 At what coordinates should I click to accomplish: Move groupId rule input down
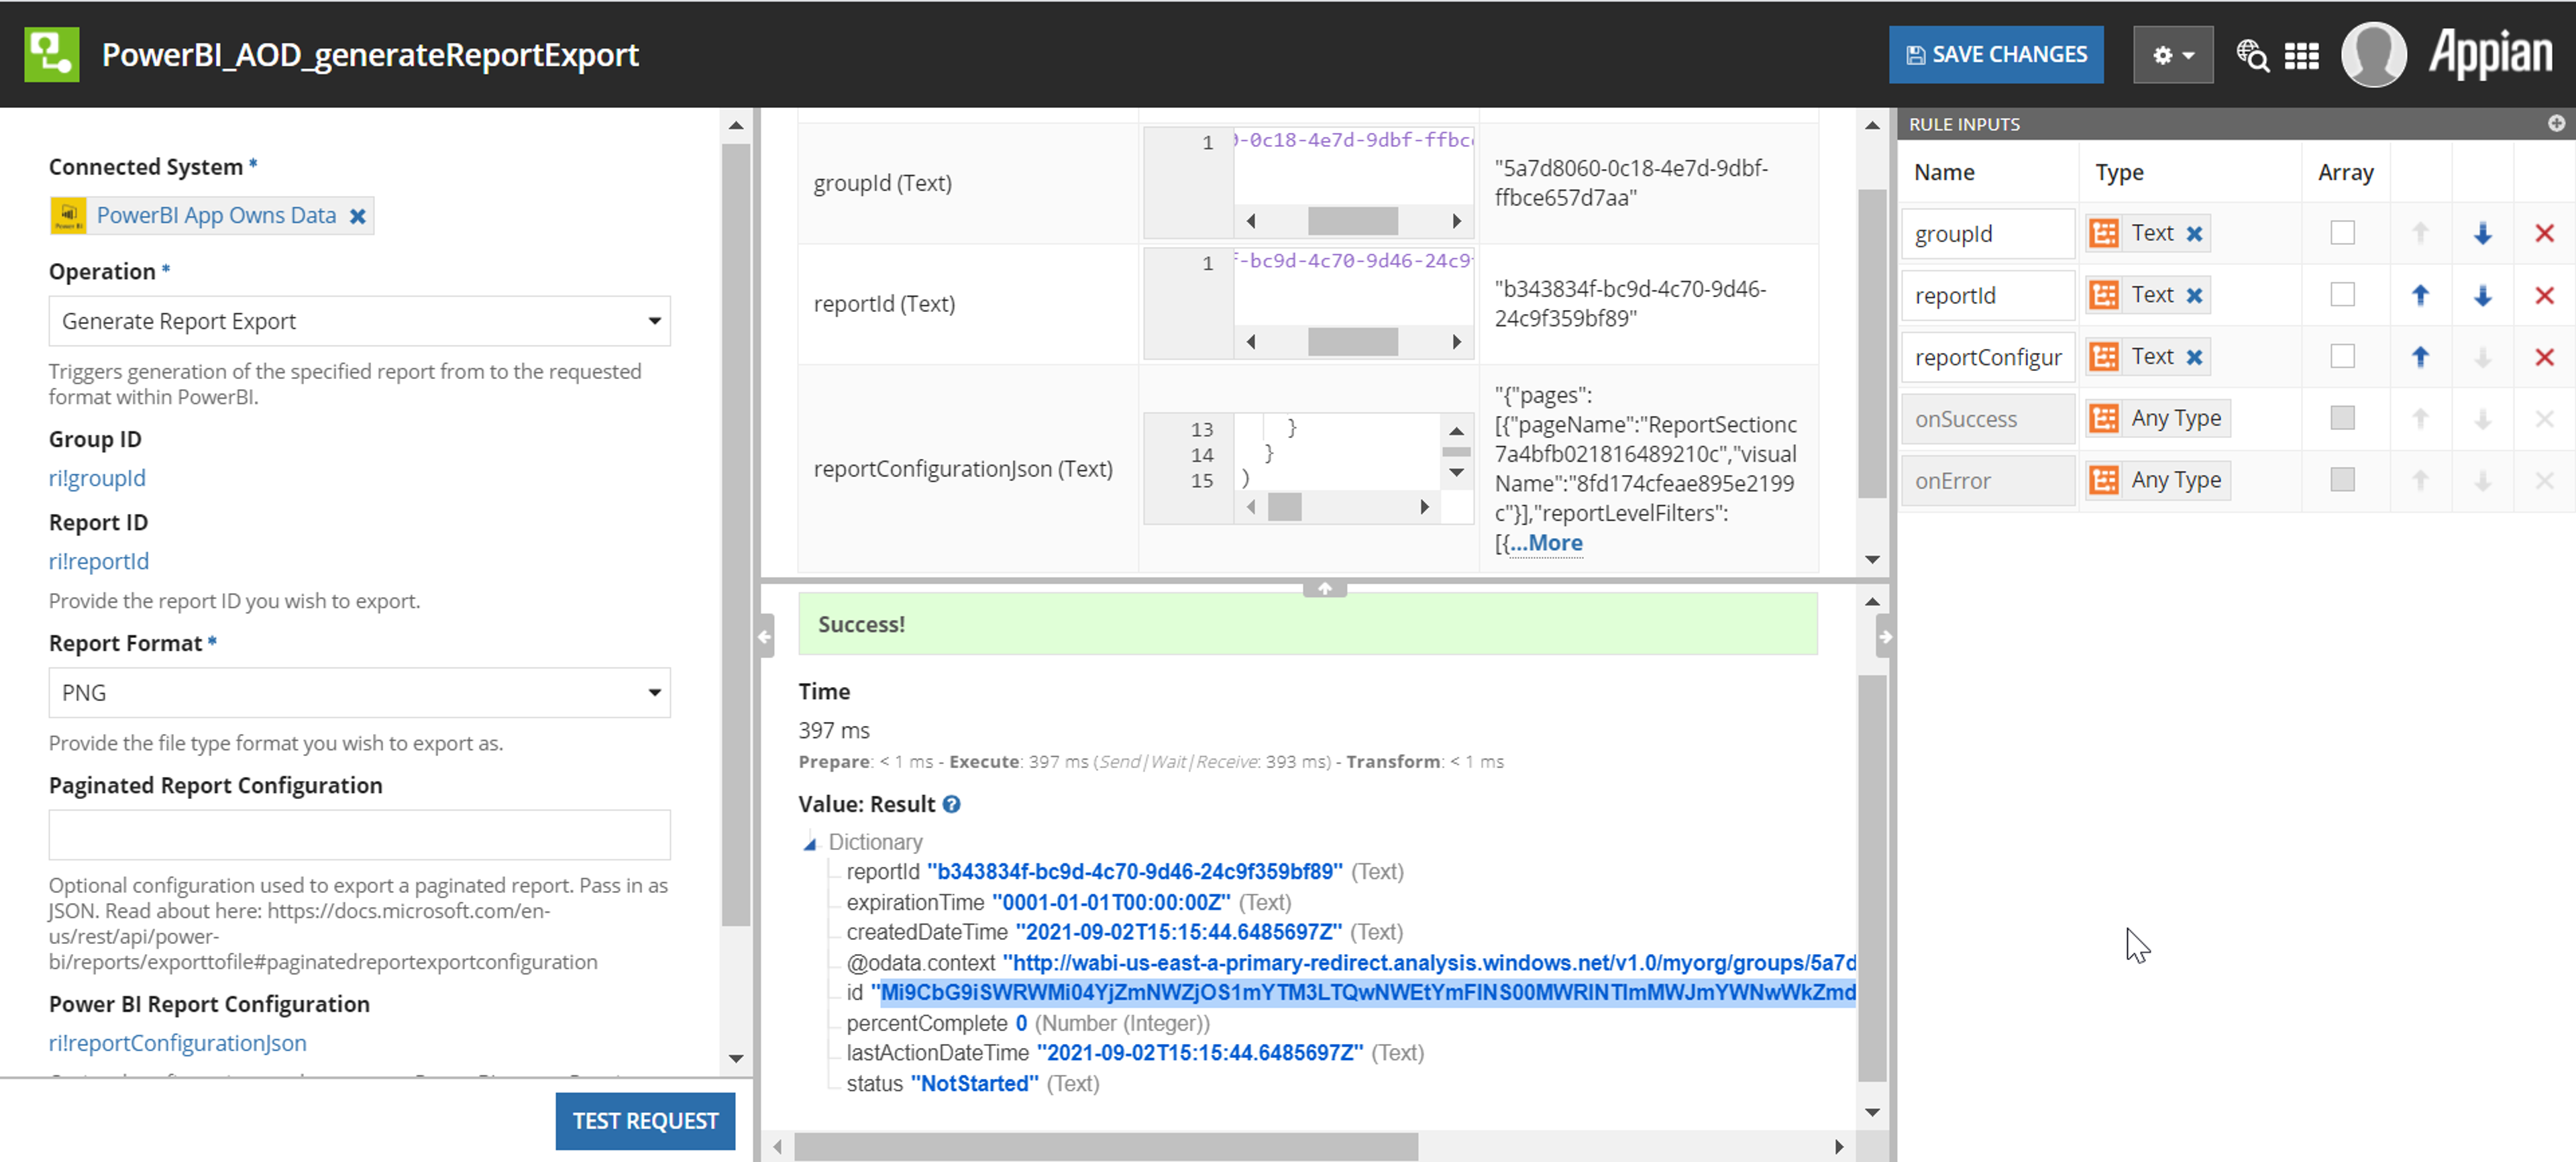(x=2482, y=234)
